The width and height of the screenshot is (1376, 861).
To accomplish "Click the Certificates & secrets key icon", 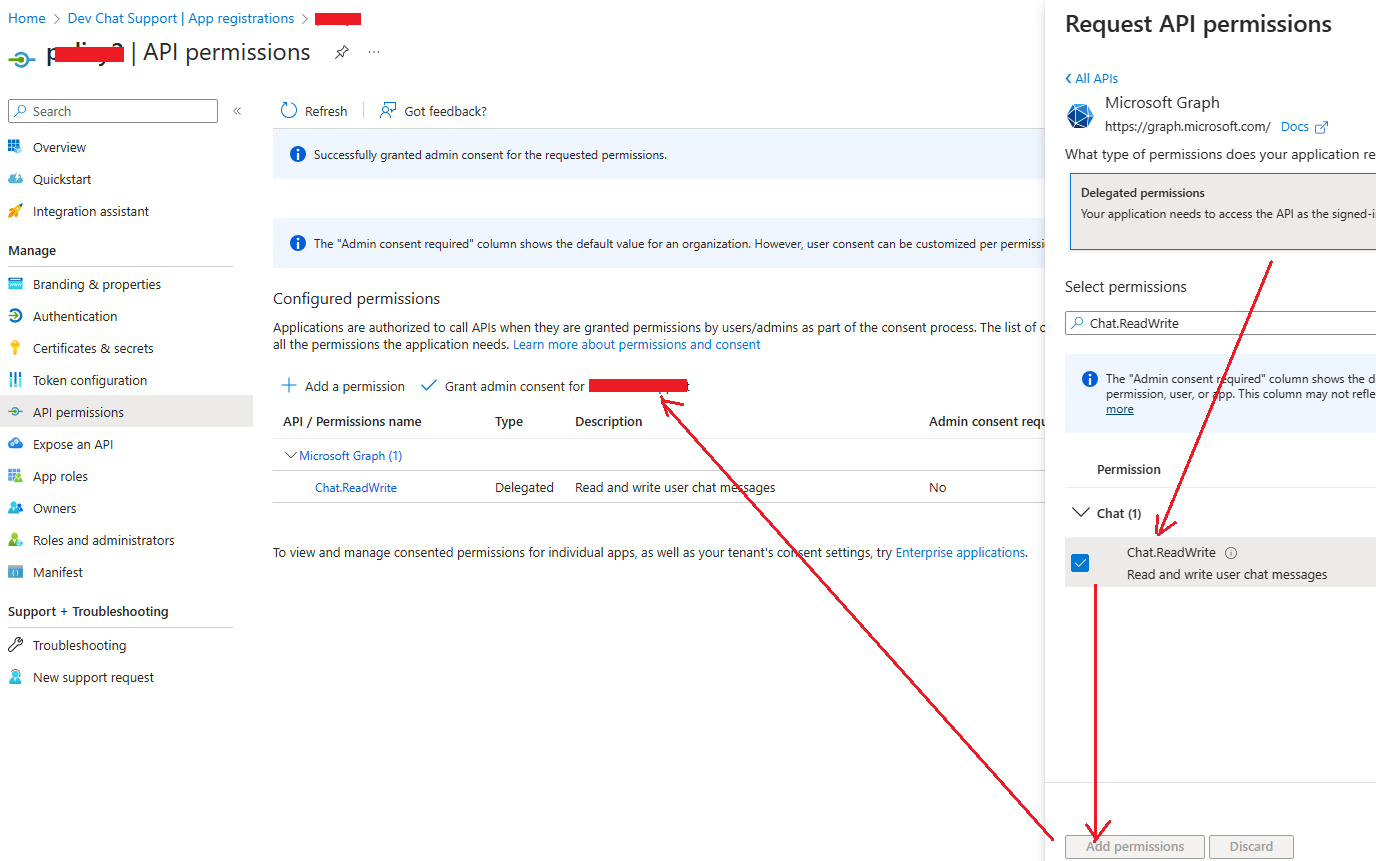I will [15, 348].
